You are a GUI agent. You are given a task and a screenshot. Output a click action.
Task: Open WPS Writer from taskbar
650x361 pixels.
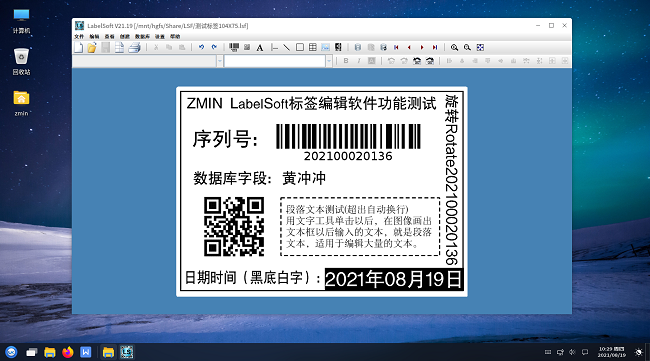[86, 352]
